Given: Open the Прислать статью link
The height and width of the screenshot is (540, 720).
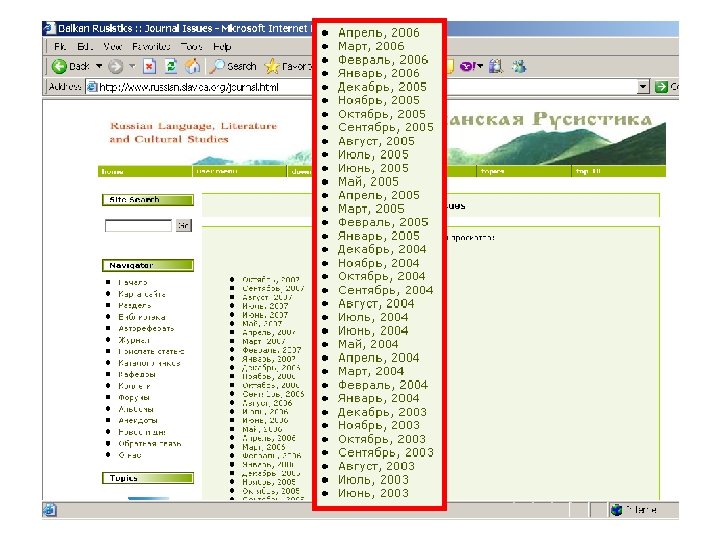Looking at the screenshot, I should pyautogui.click(x=151, y=351).
